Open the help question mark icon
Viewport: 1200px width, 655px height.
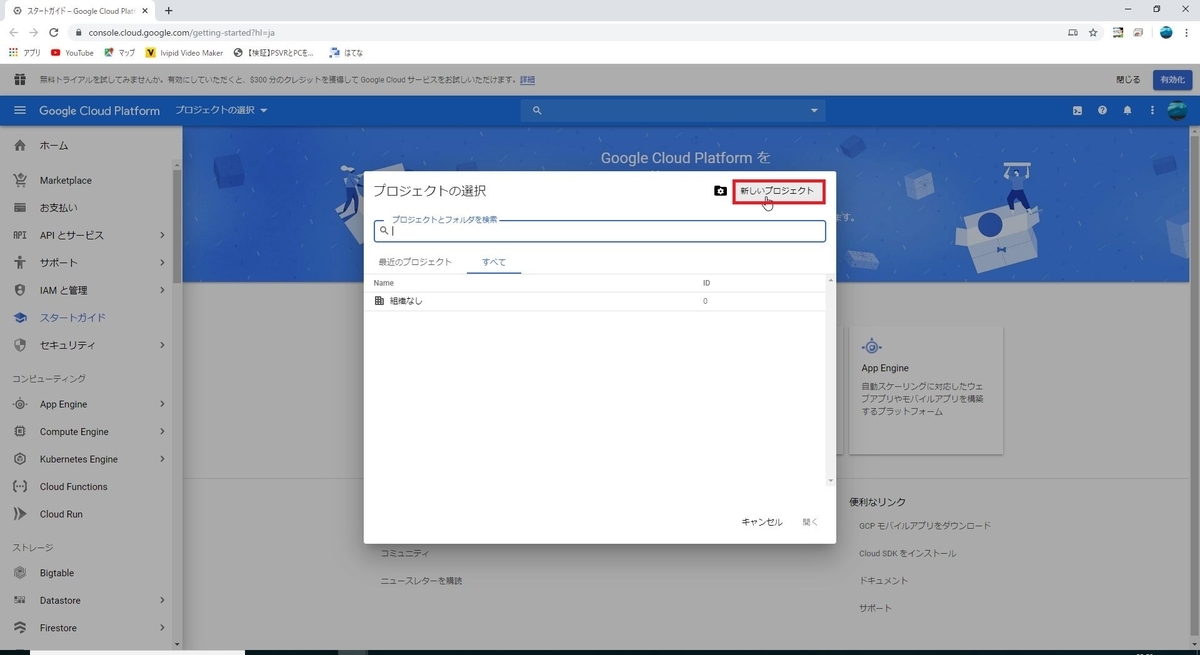(1103, 110)
